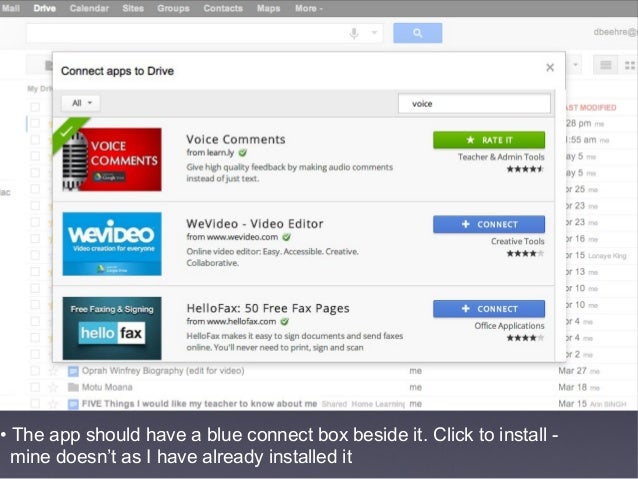This screenshot has width=638, height=479.
Task: Open the Voice Comments title link
Action: [236, 139]
